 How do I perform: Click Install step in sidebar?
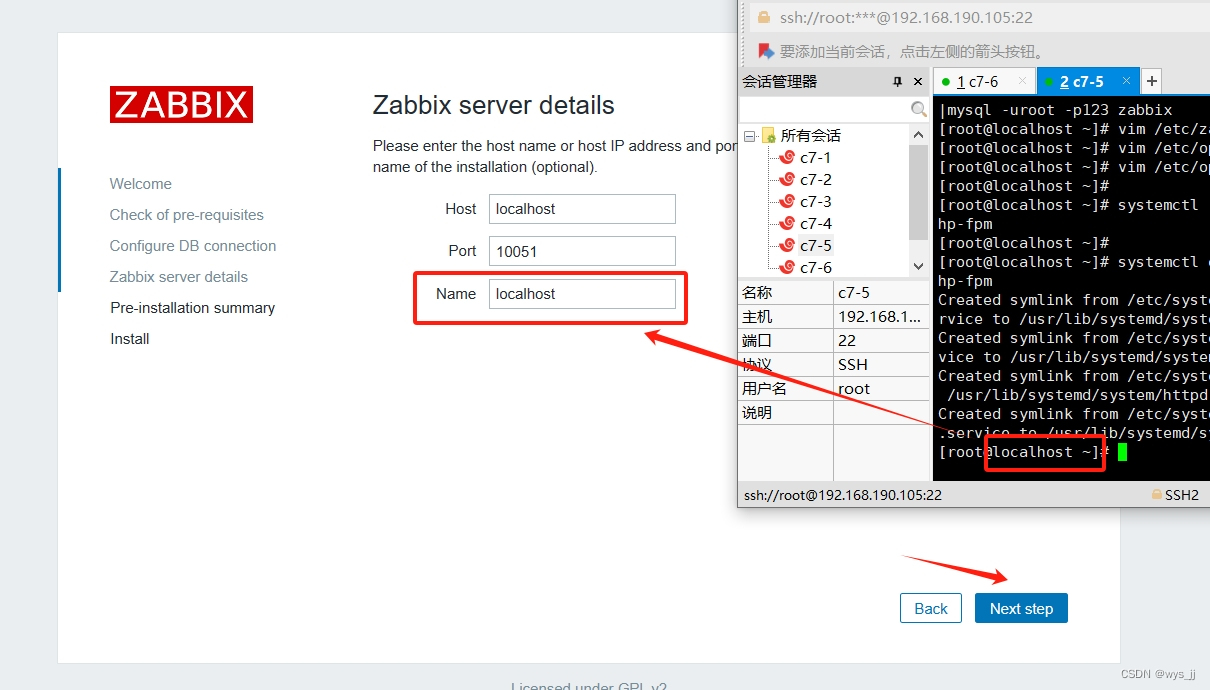coord(130,339)
